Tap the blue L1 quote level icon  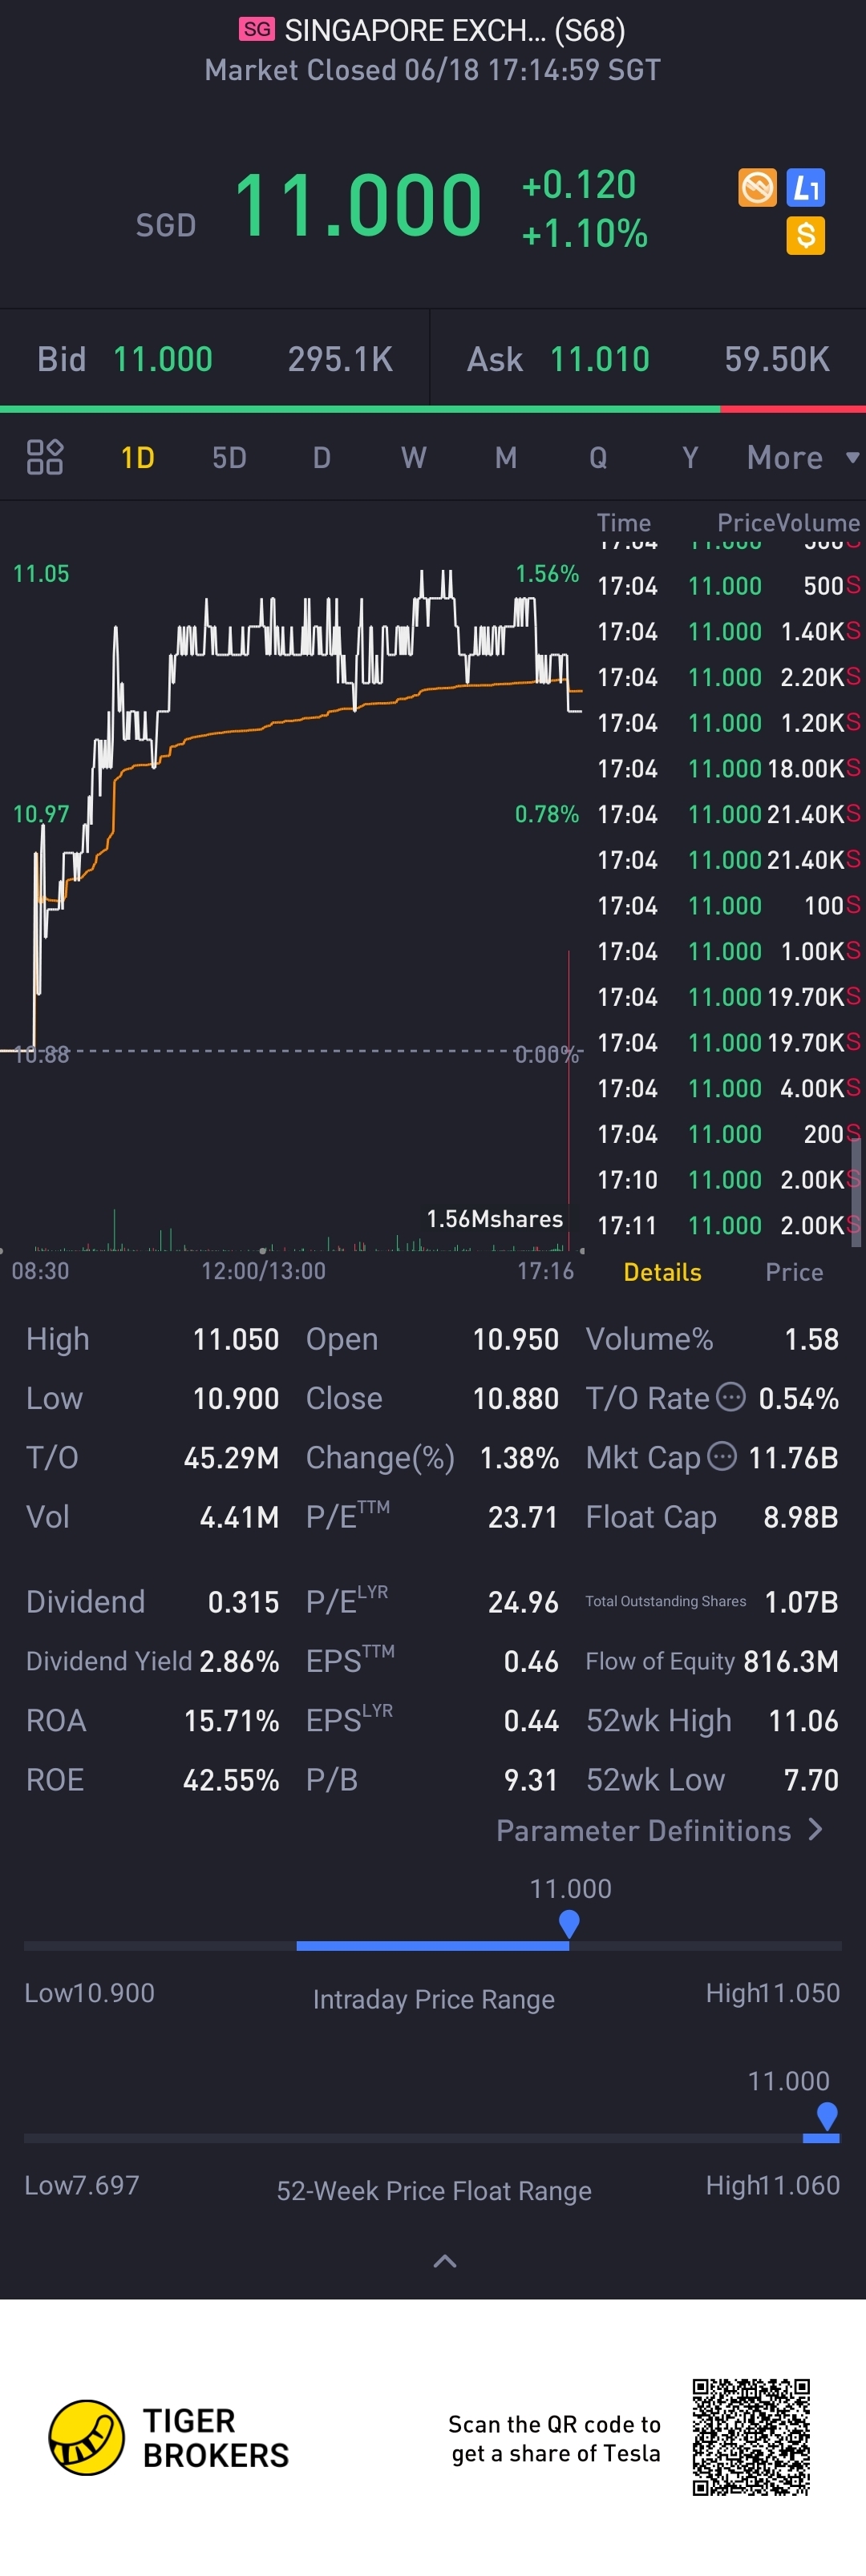[x=806, y=187]
